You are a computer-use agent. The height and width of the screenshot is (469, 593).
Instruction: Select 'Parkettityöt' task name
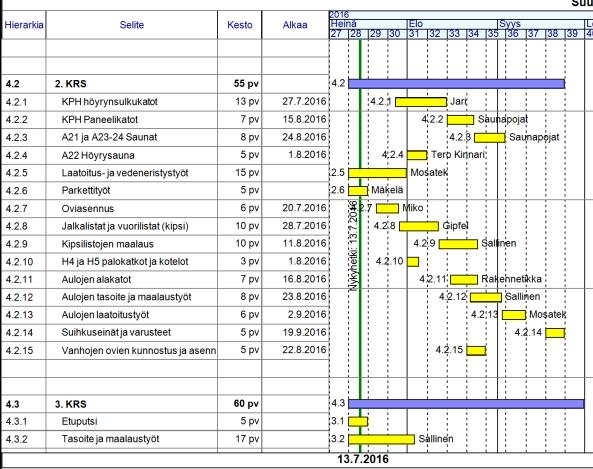[x=86, y=190]
